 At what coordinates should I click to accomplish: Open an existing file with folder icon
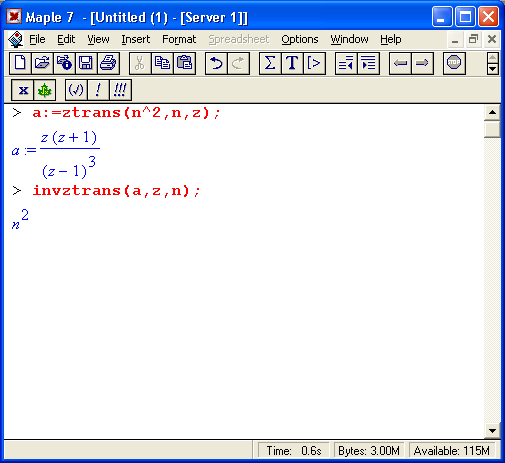coord(42,63)
